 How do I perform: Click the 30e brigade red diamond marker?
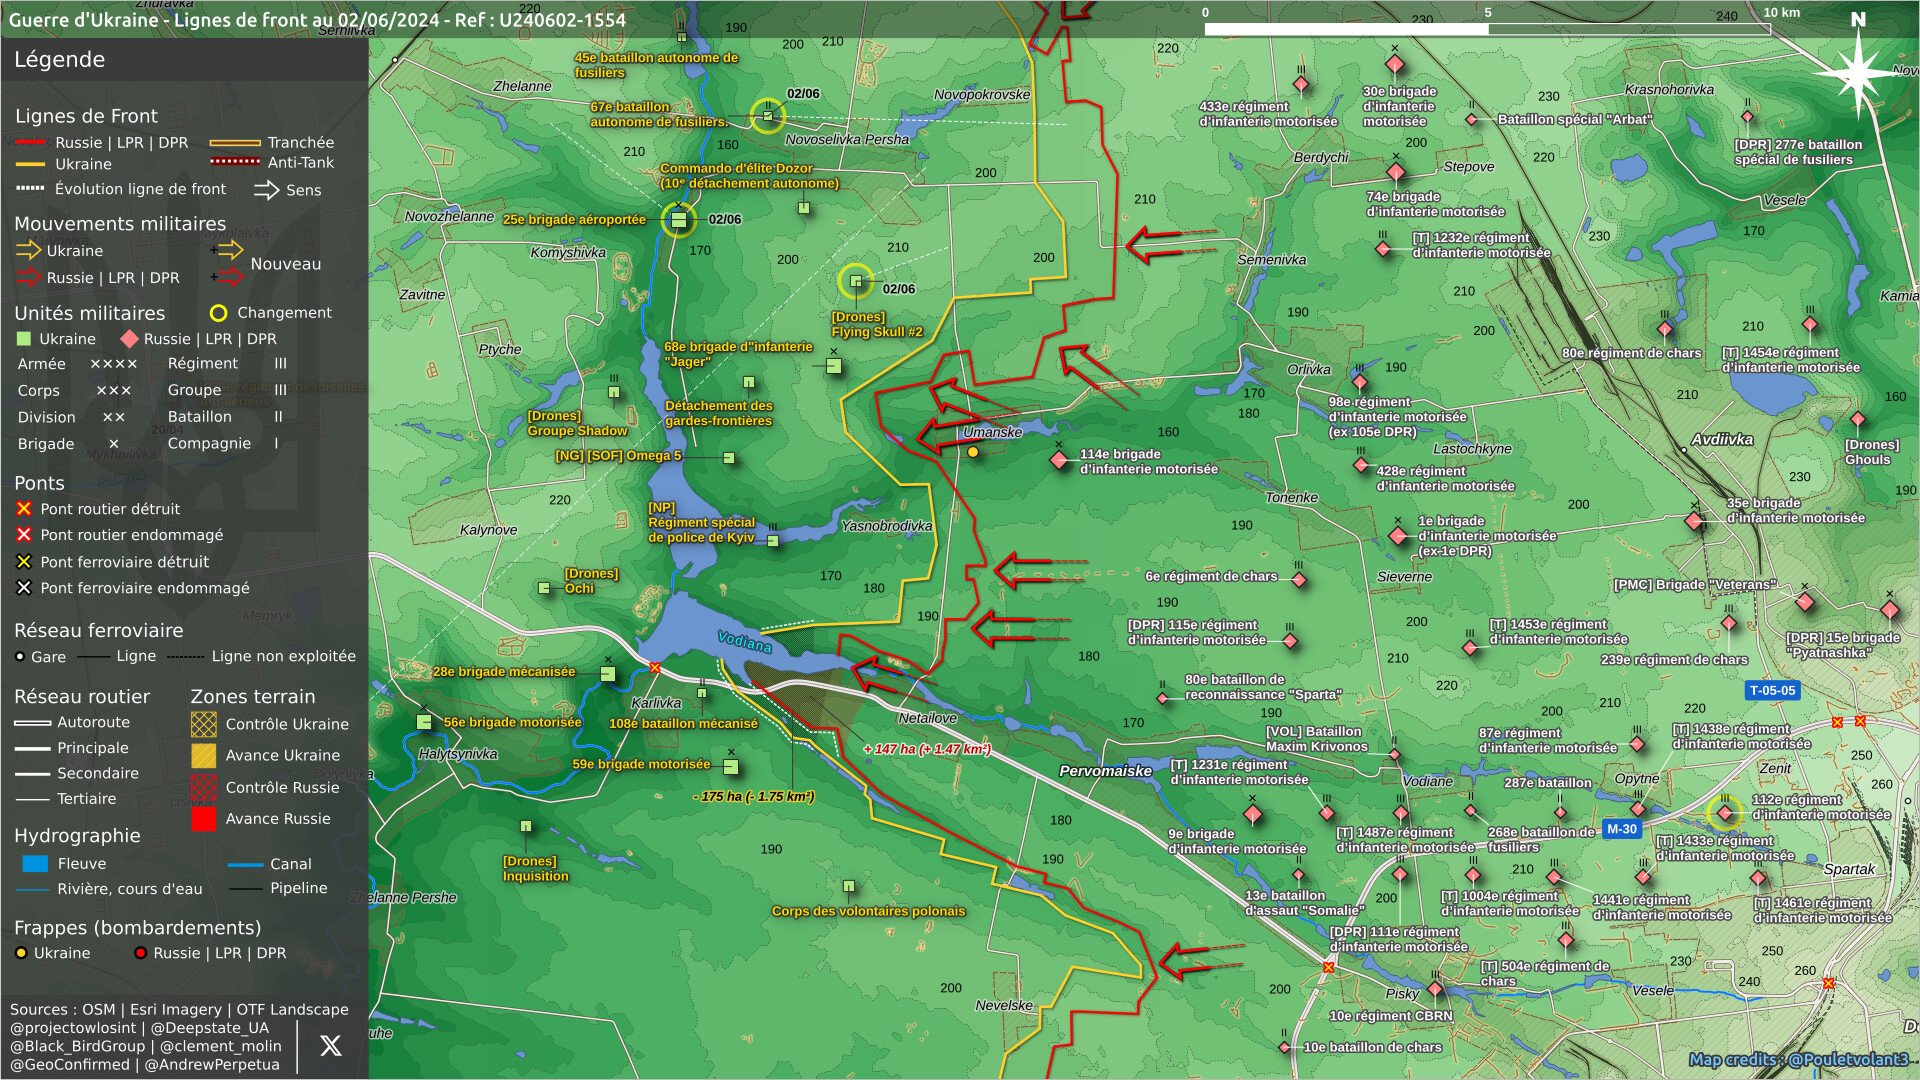click(1395, 66)
